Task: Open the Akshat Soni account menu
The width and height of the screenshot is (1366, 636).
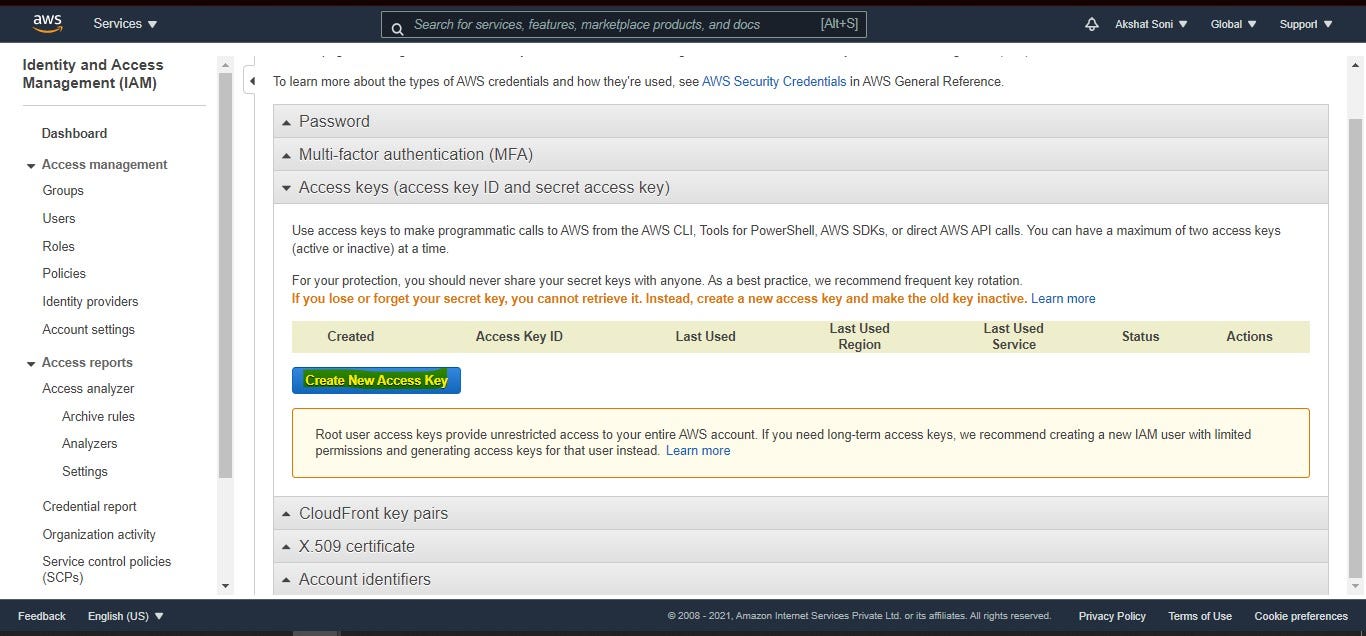Action: [x=1151, y=24]
